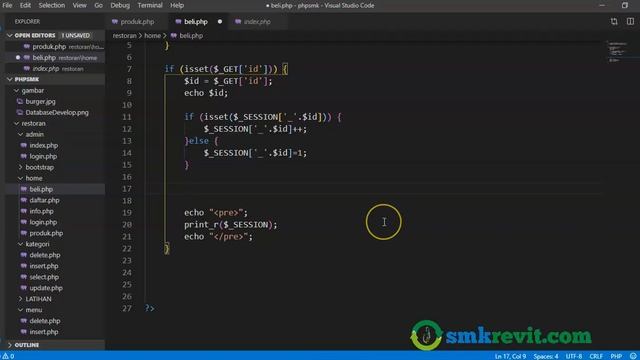Open the Selection menu

[x=51, y=5]
